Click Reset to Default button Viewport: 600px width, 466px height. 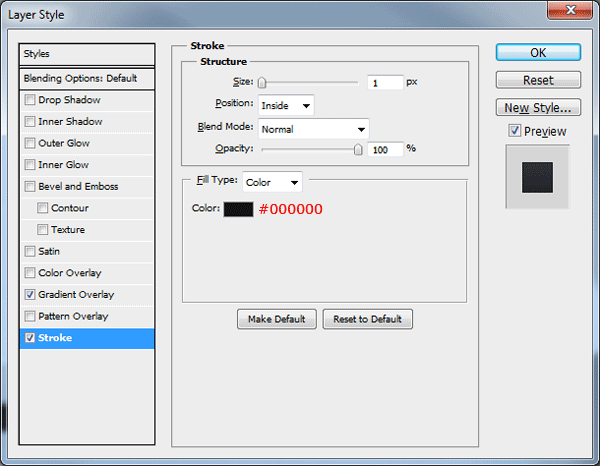coord(367,319)
